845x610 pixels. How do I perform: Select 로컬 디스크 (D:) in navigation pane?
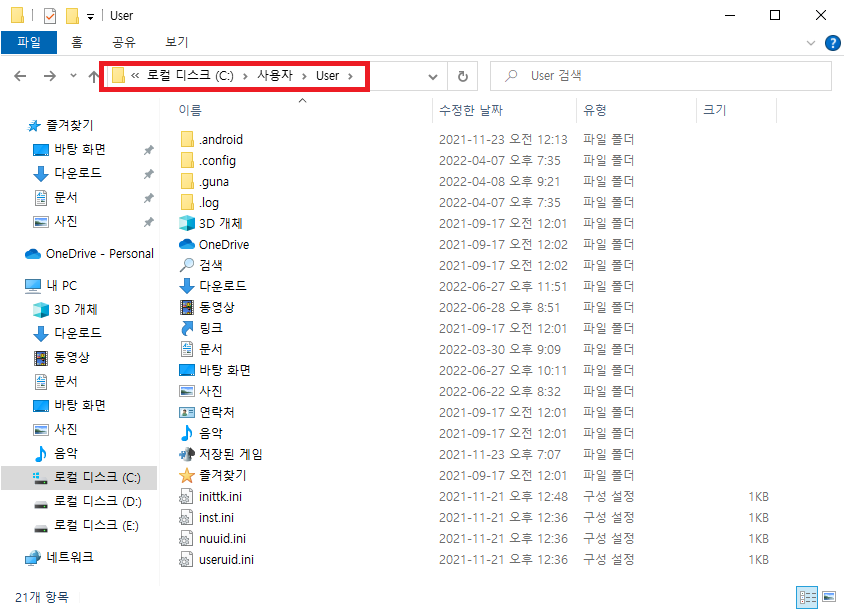[98, 501]
